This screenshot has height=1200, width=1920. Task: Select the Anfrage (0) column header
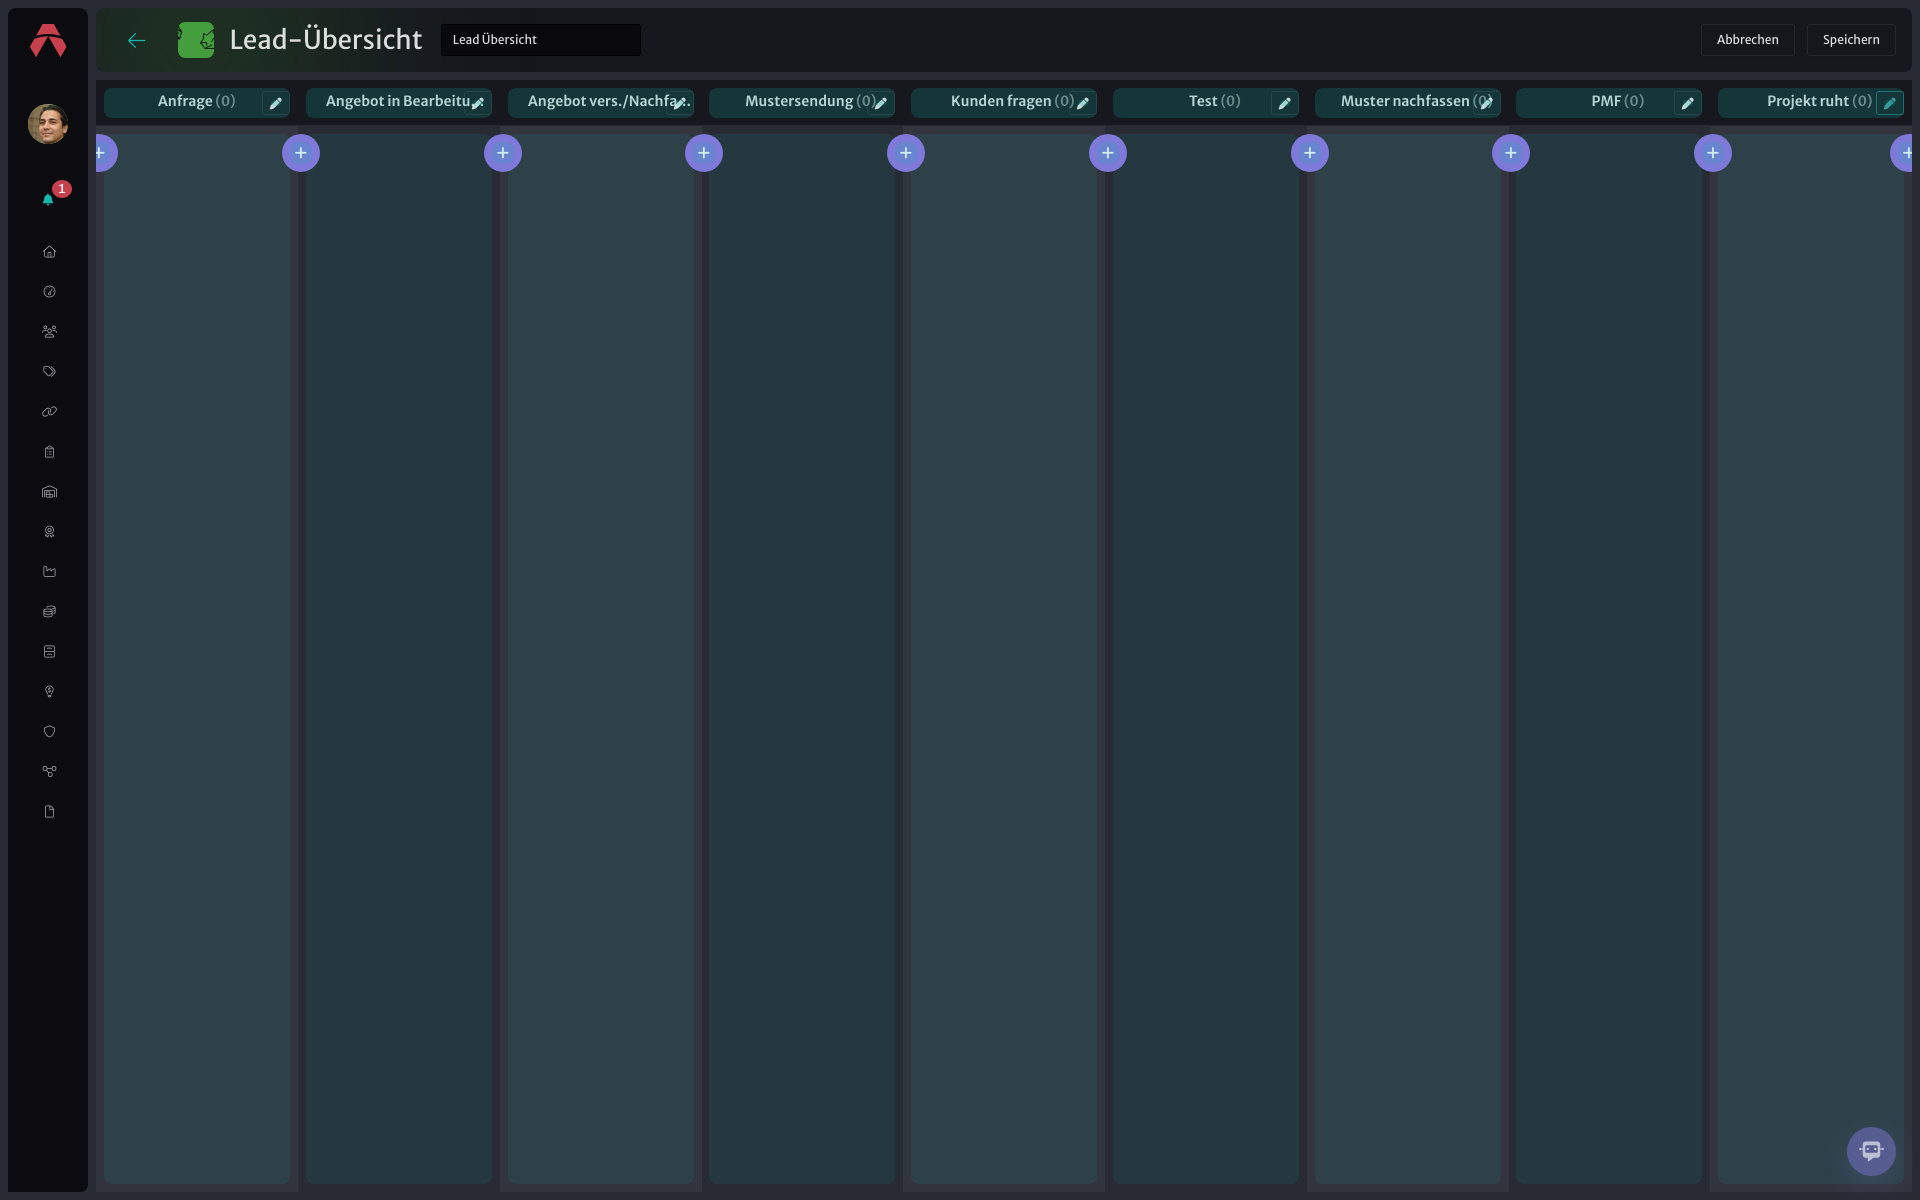196,101
